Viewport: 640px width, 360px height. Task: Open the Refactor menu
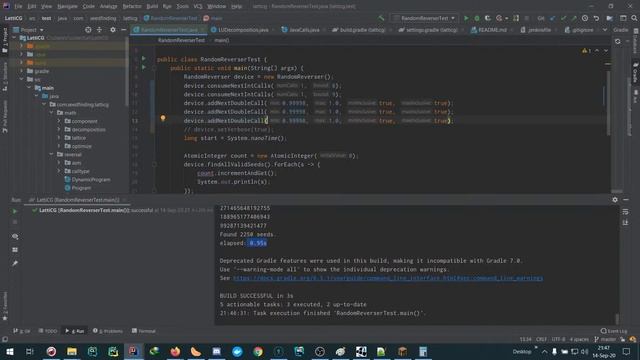tap(132, 7)
